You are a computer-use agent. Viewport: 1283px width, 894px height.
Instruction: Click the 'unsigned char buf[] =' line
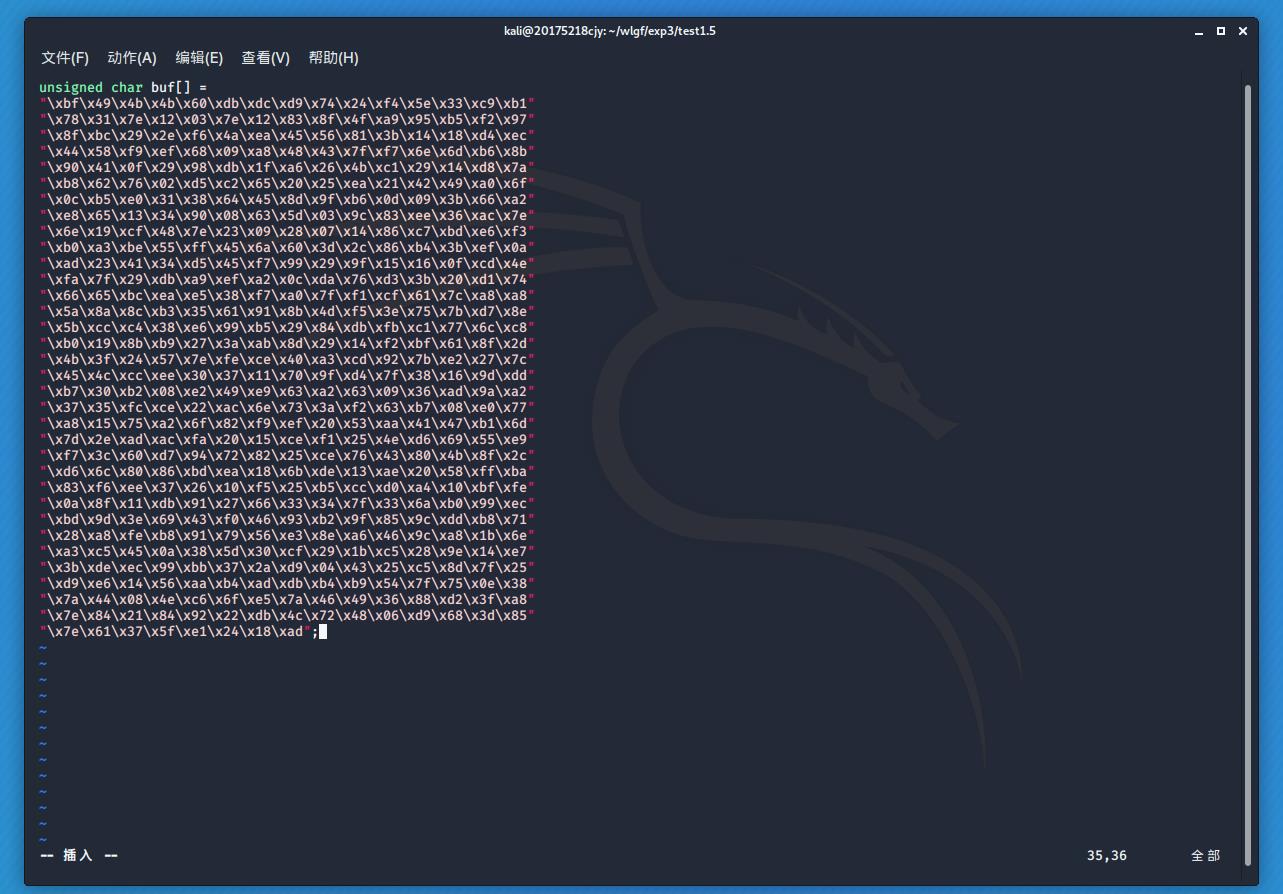point(123,88)
